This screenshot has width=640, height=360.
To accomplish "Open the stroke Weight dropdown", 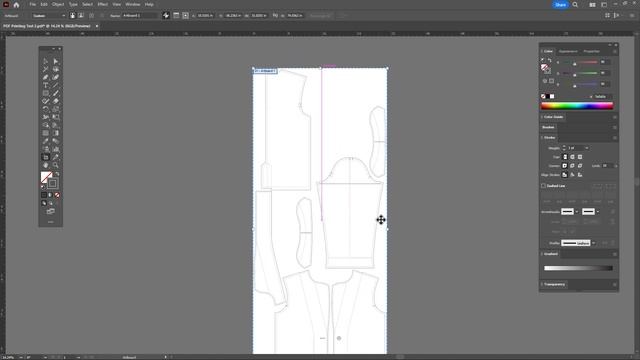I will tap(587, 148).
